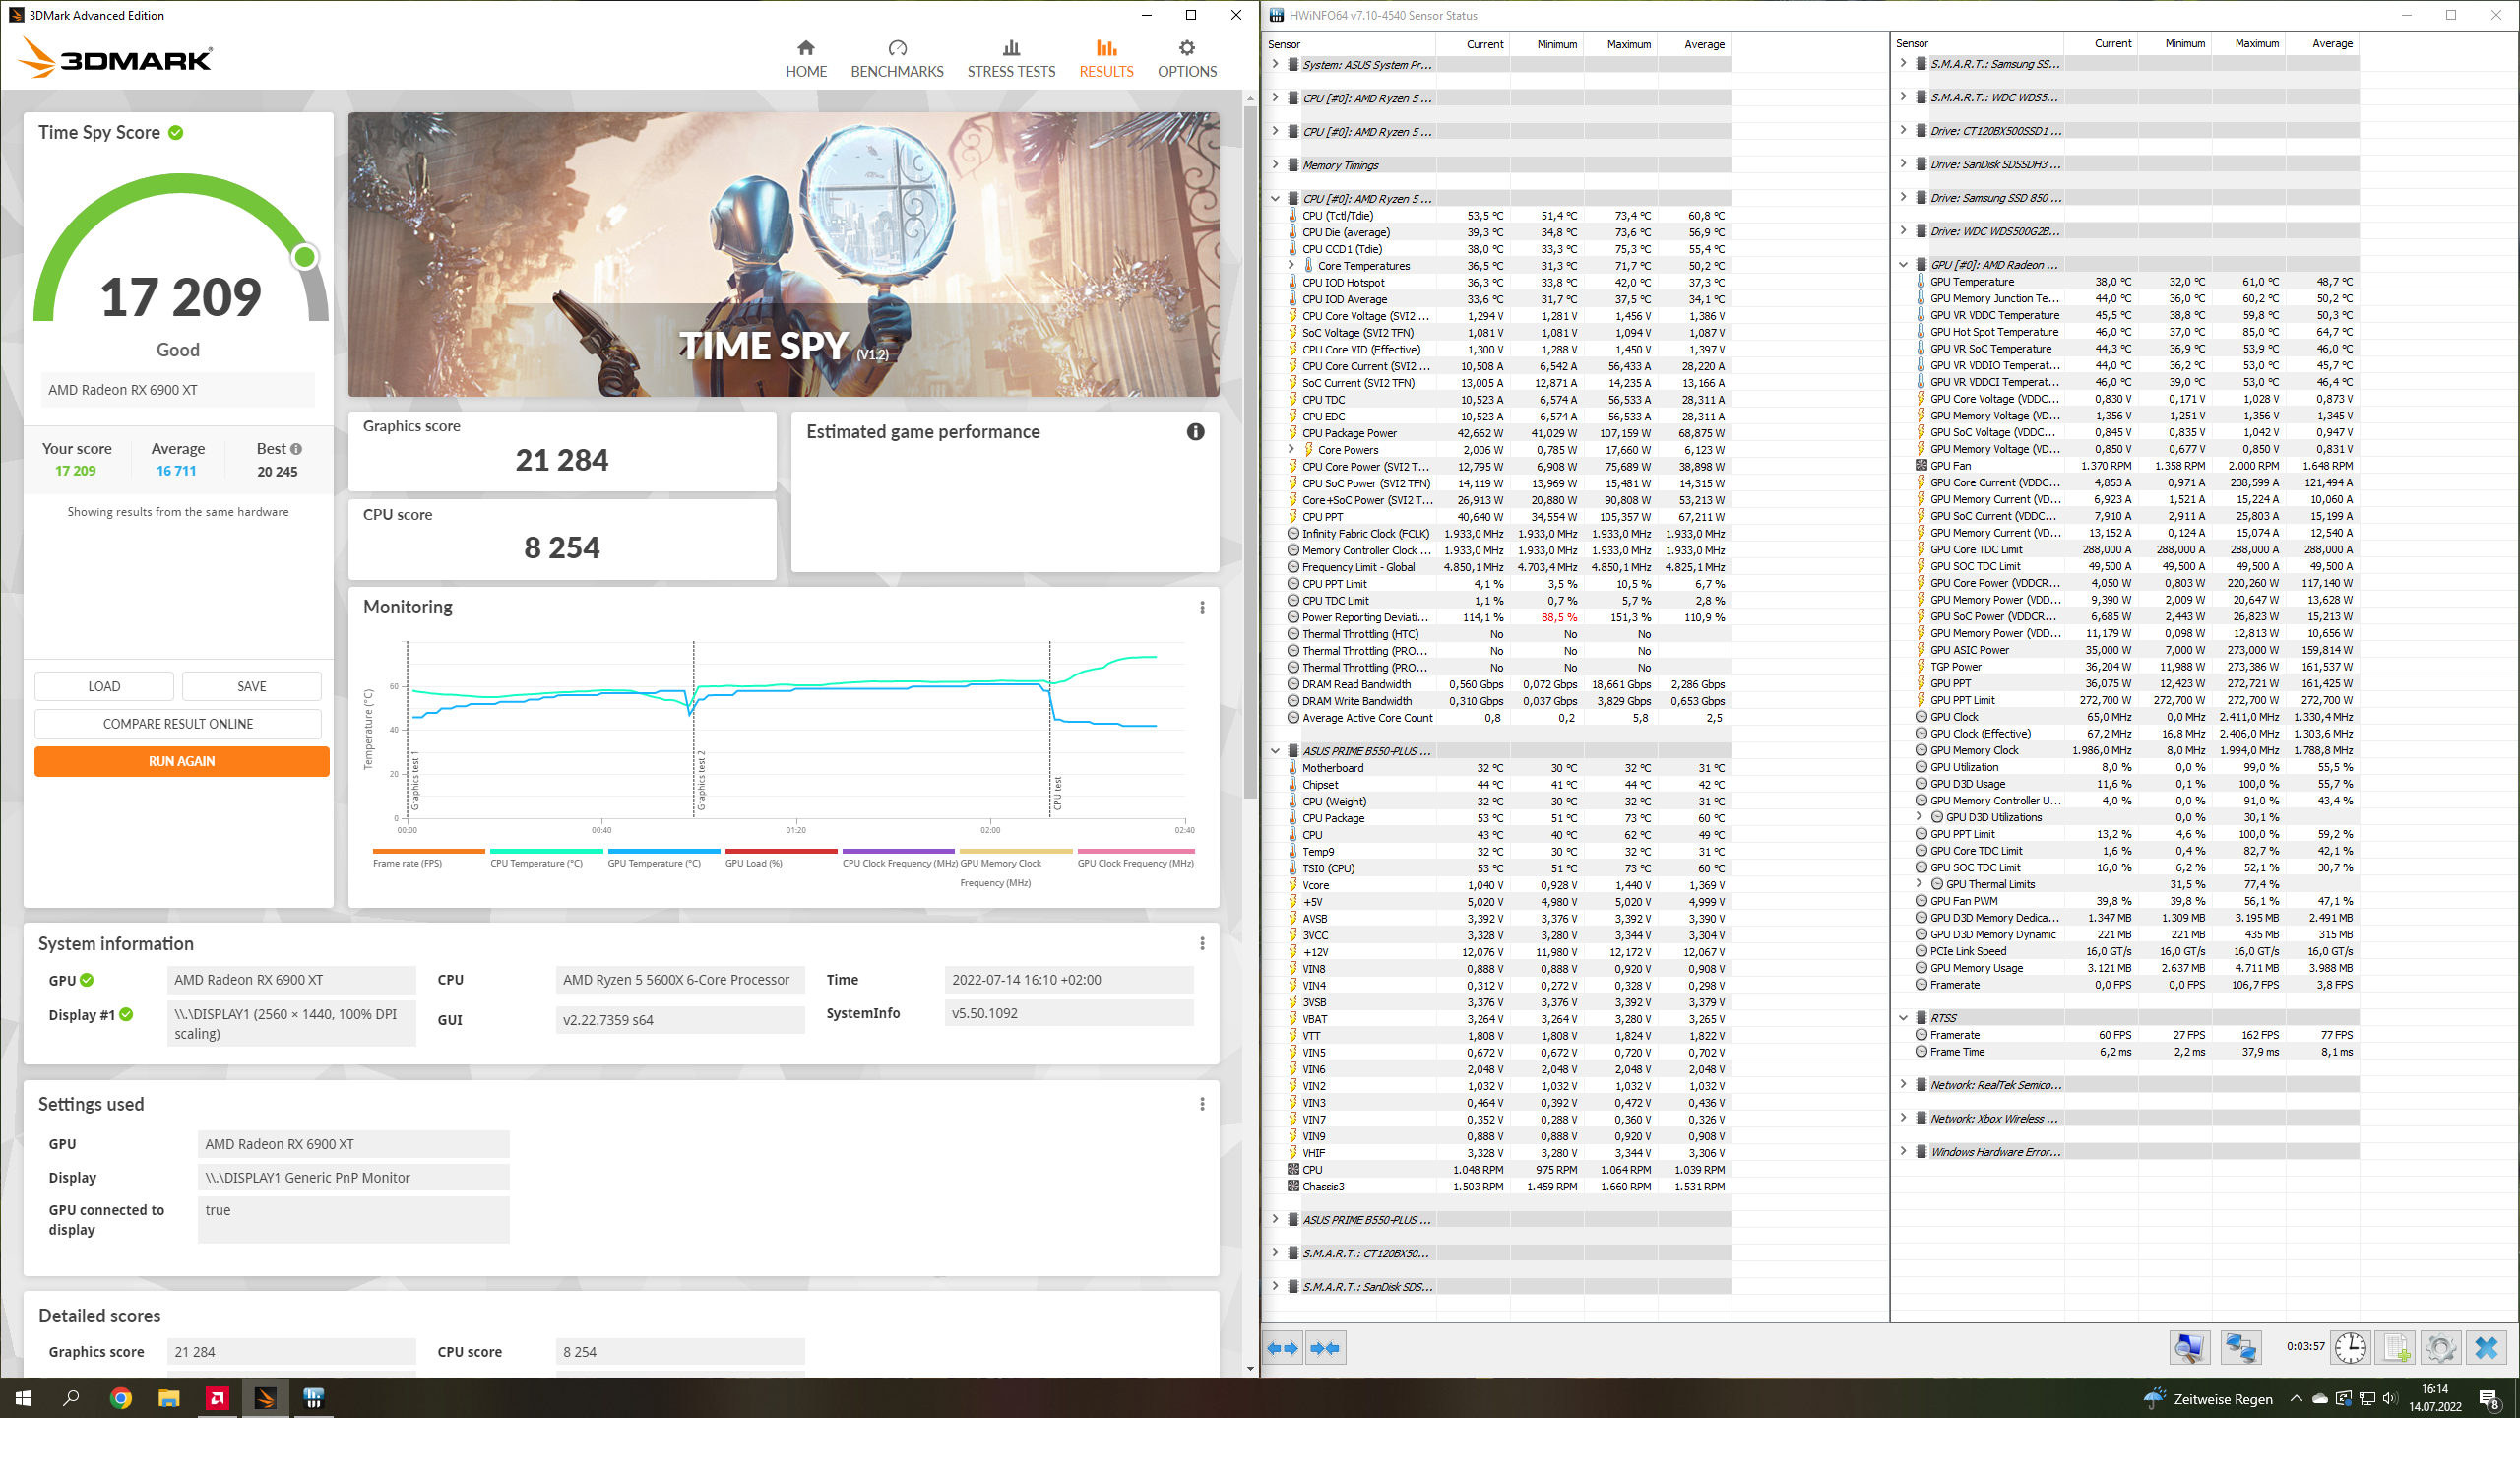Click the blue X close sensors icon
This screenshot has height=1477, width=2520.
click(2486, 1347)
